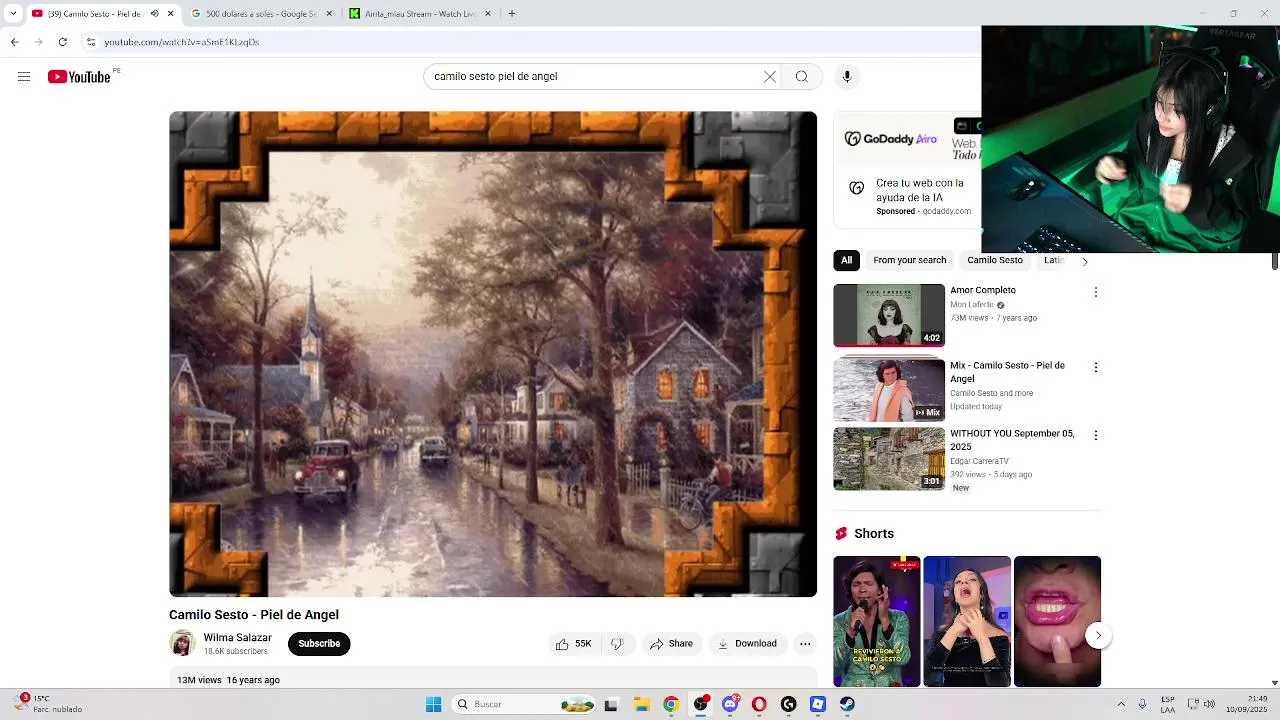
Task: Open Mix - Camilo Sesto - Piel de Angel
Action: pos(1007,372)
